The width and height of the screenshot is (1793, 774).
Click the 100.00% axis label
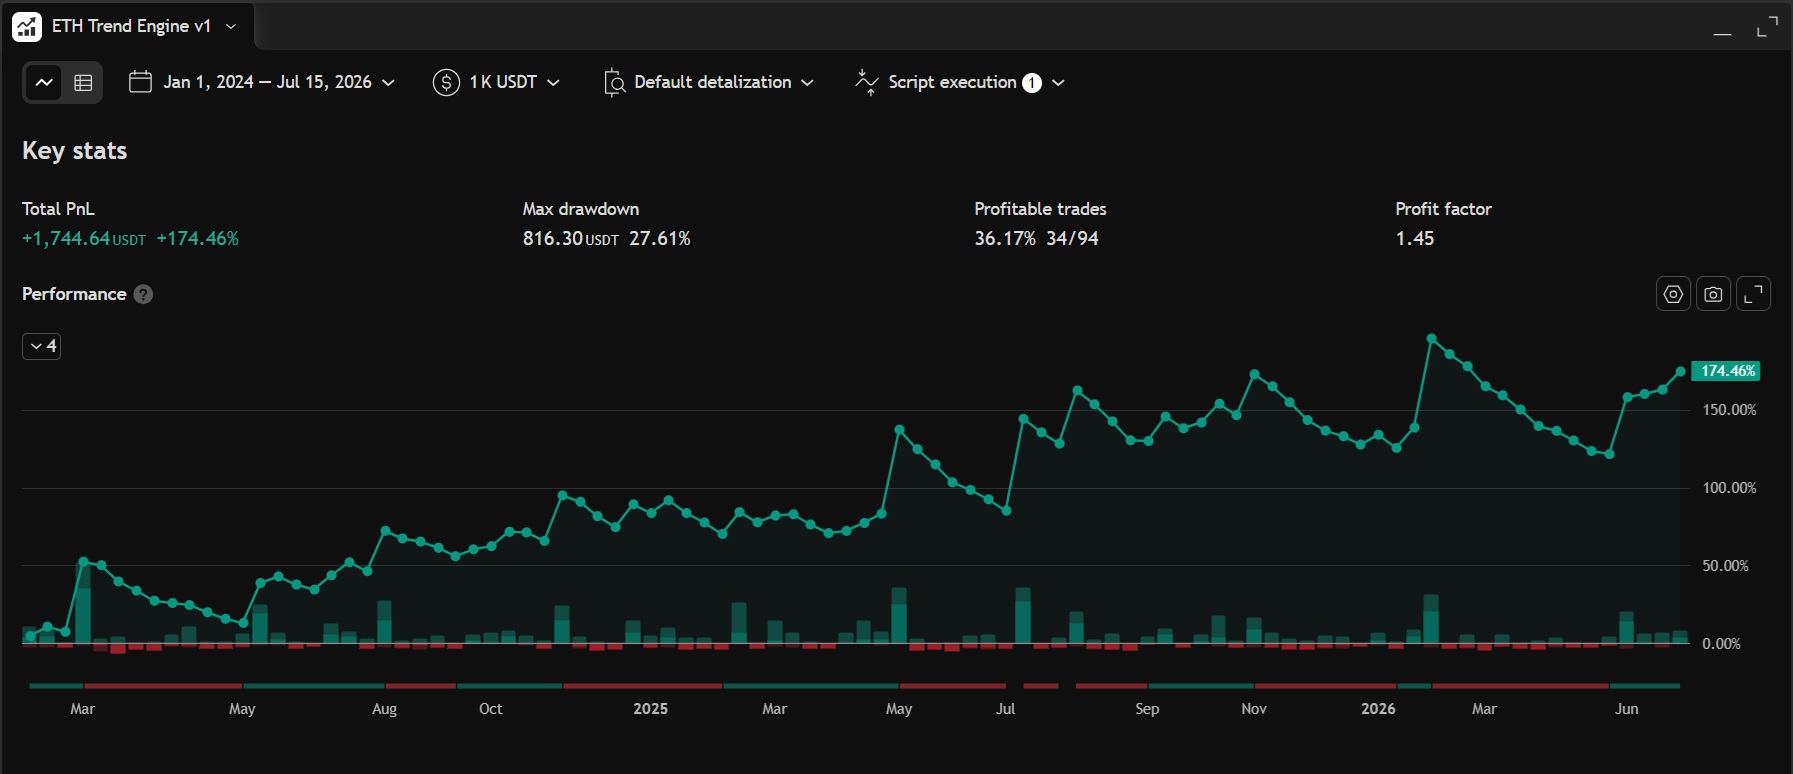pos(1729,488)
